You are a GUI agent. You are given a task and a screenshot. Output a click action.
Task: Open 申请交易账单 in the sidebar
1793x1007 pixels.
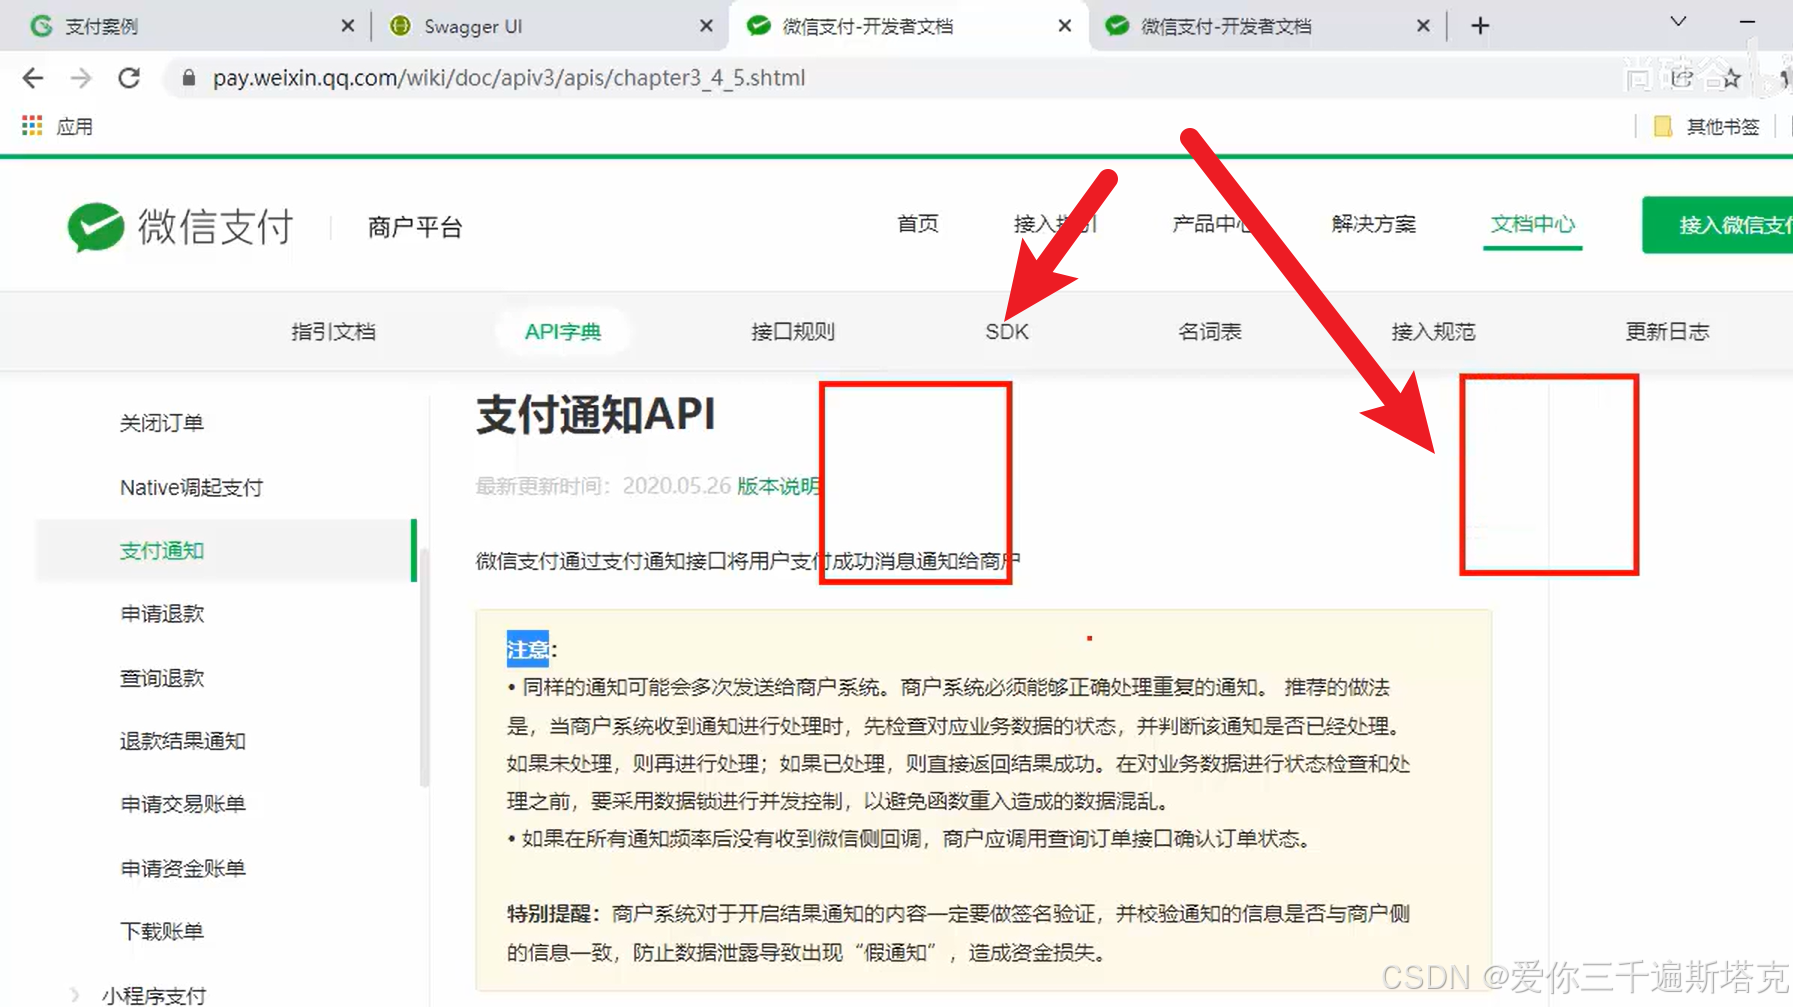(x=182, y=804)
